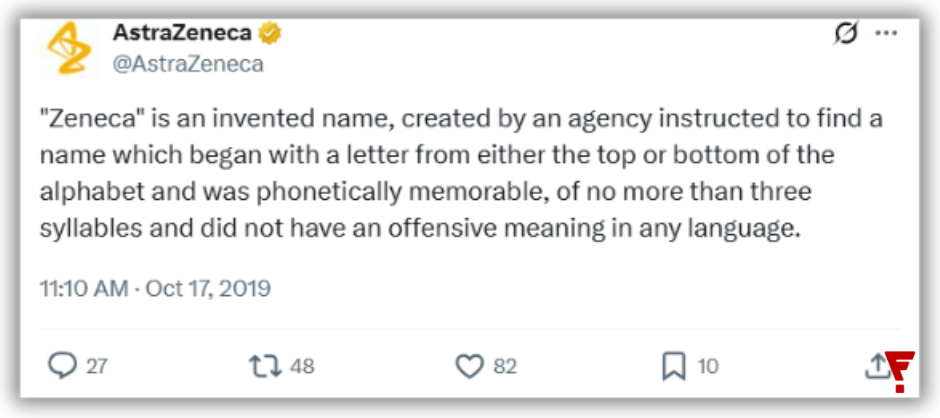Image resolution: width=940 pixels, height=418 pixels.
Task: Click the AstraZeneca display name
Action: pos(182,34)
